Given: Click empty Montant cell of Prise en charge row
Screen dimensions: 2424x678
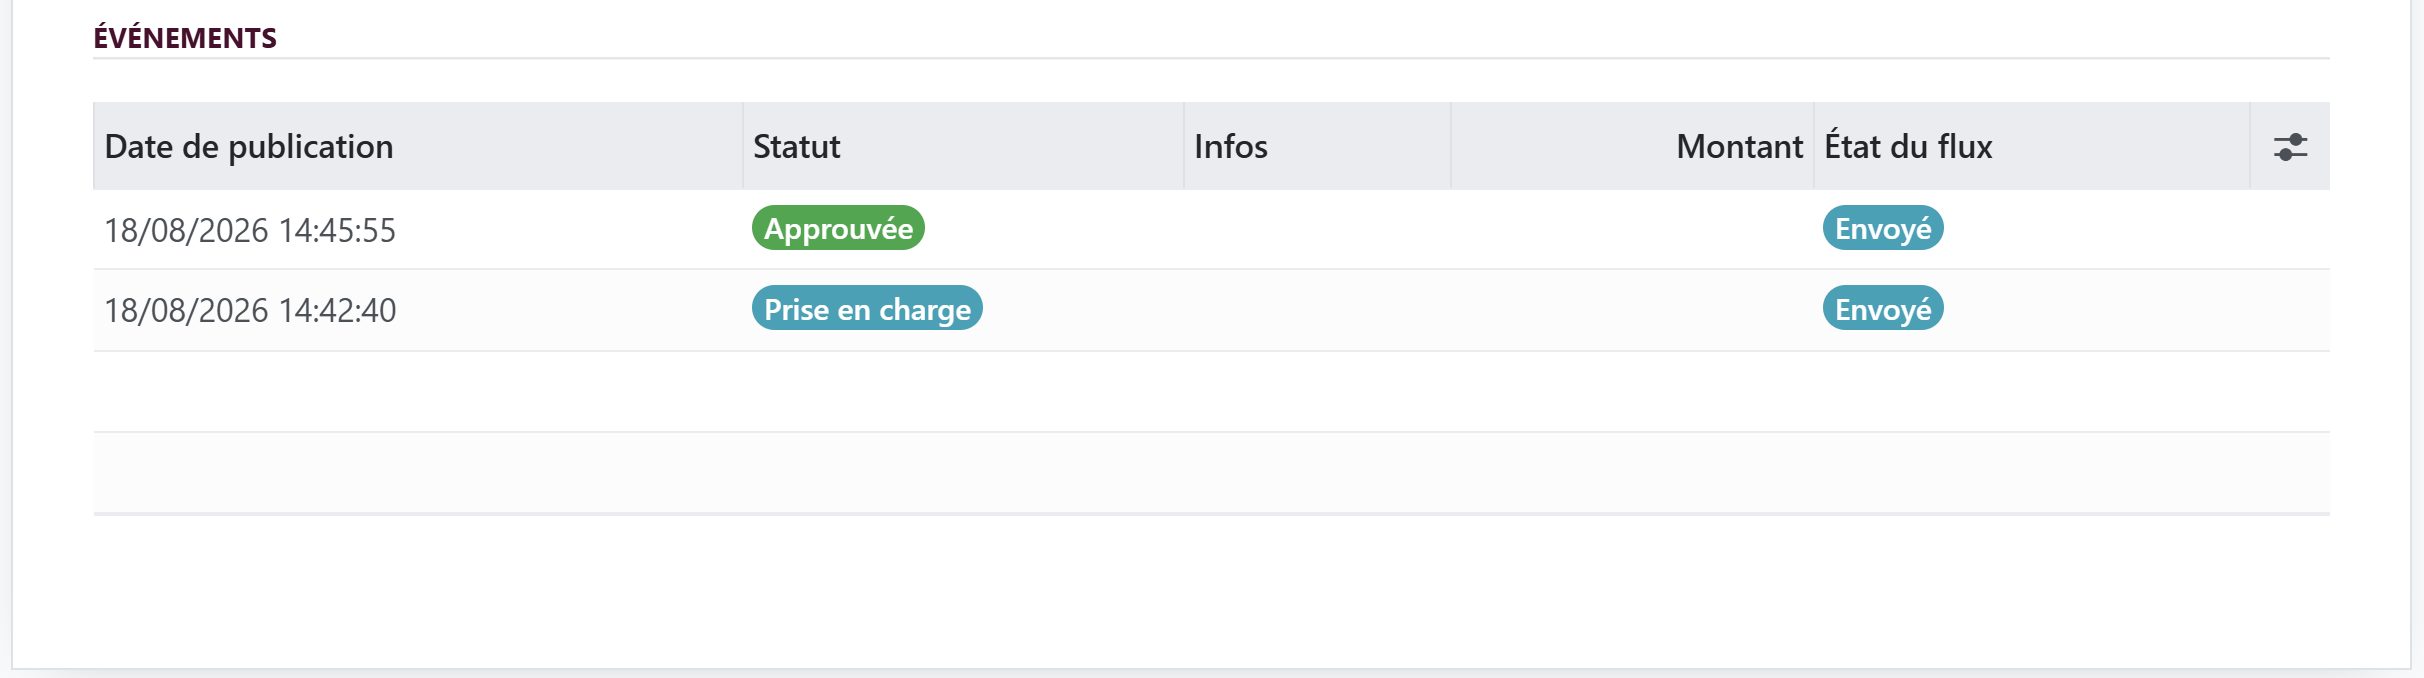Looking at the screenshot, I should [x=1632, y=310].
